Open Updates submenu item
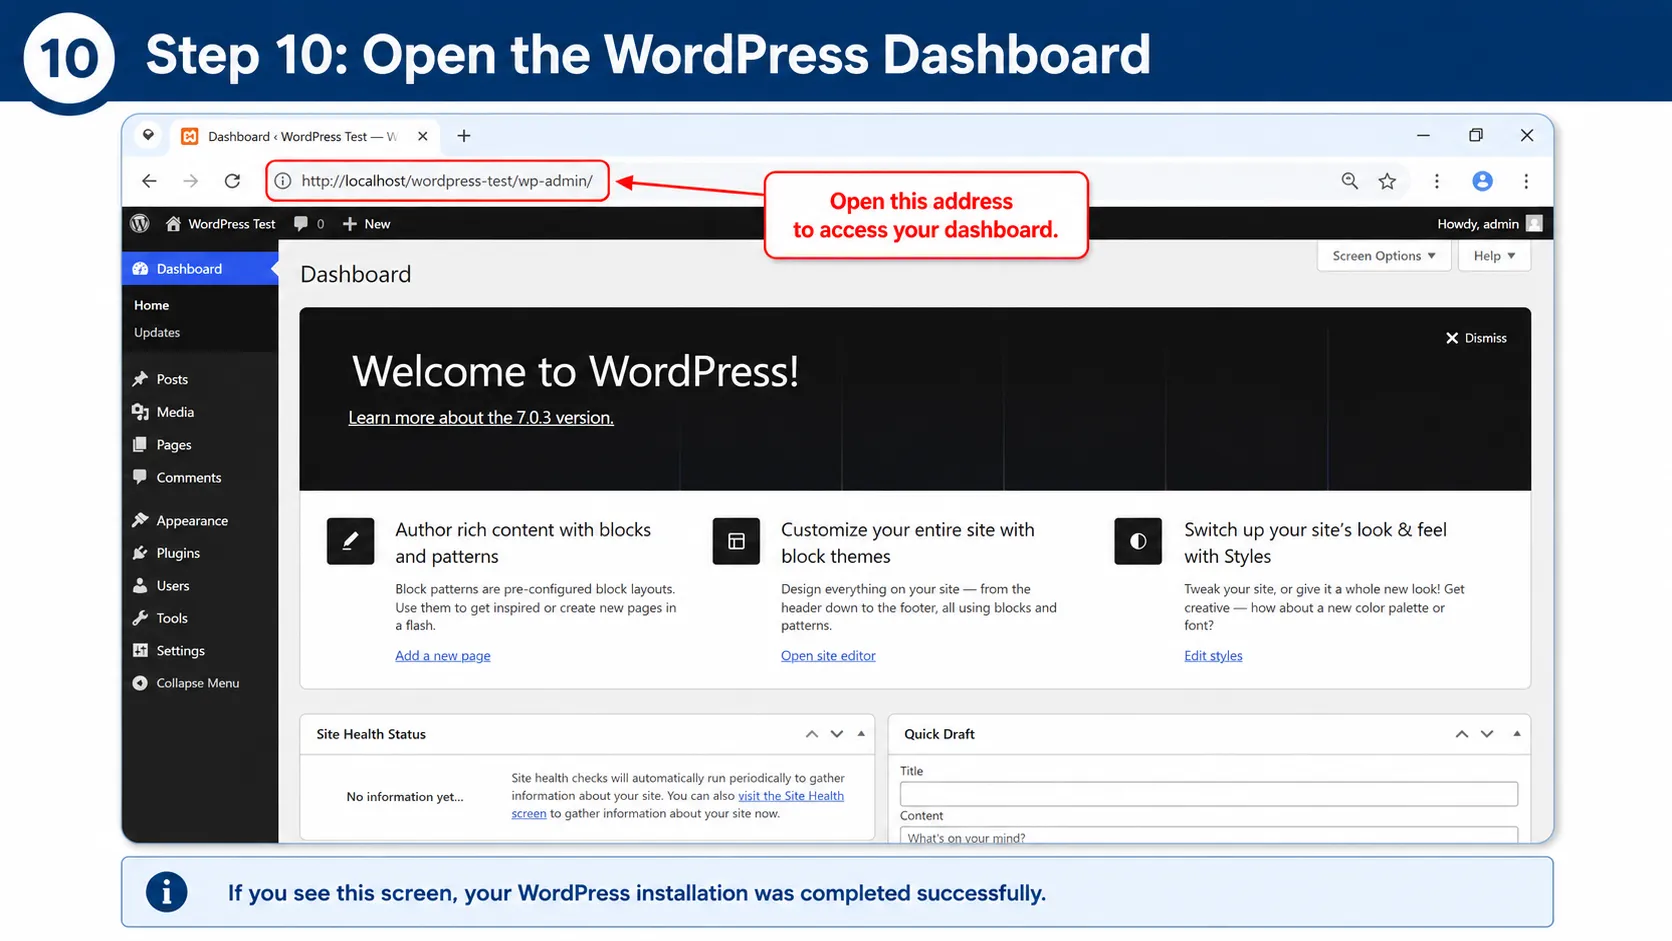 click(157, 332)
